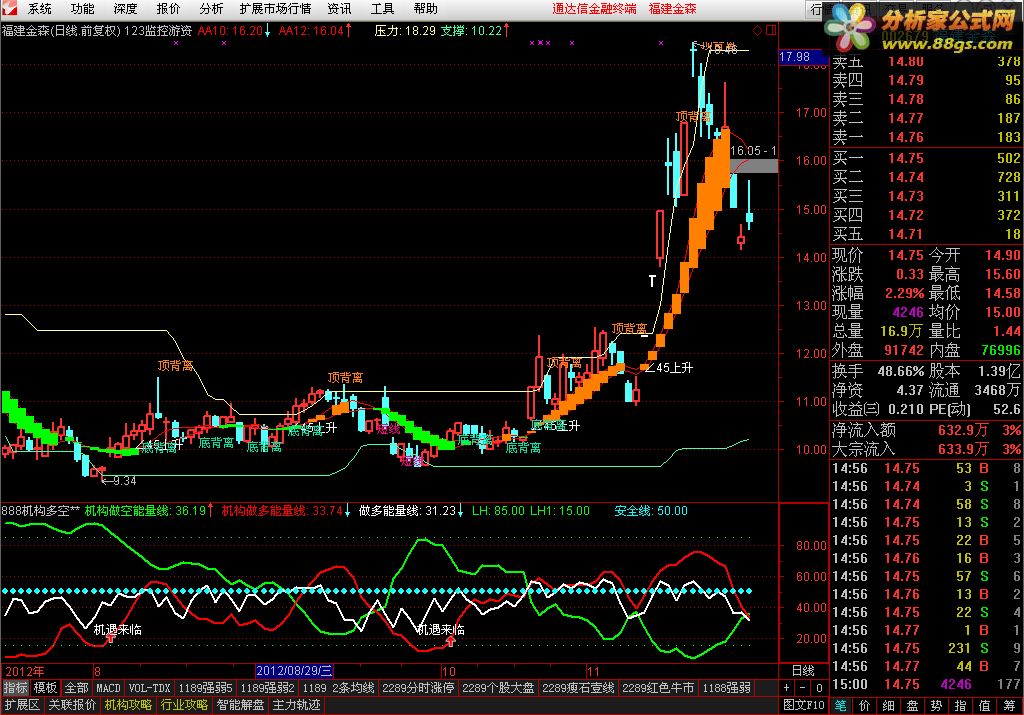Image resolution: width=1024 pixels, height=715 pixels.
Task: Open the 智能解盘 button
Action: pos(240,705)
